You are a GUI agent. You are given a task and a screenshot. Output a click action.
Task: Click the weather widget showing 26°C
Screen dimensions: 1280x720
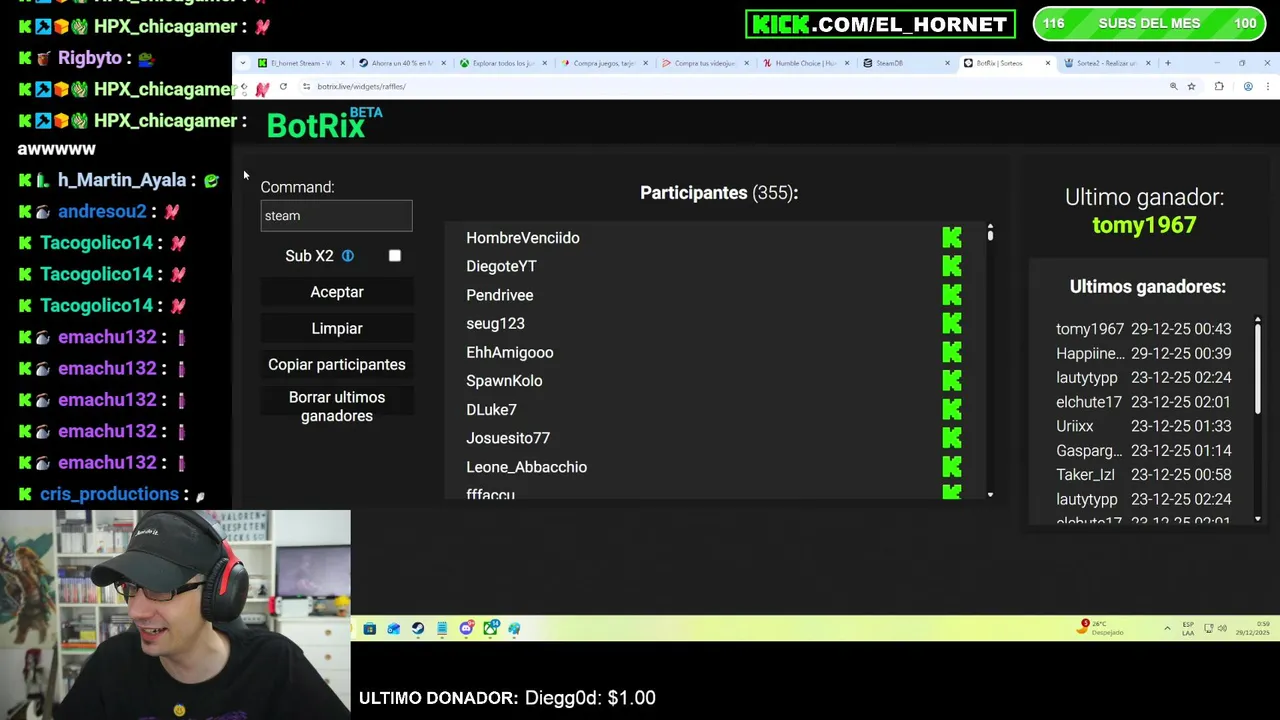1101,628
